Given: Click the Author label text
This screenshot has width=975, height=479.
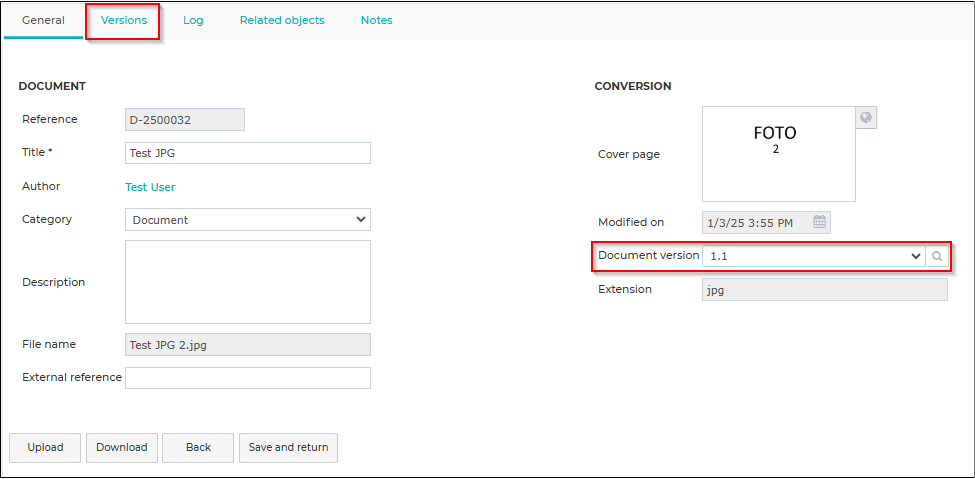Looking at the screenshot, I should [x=41, y=186].
